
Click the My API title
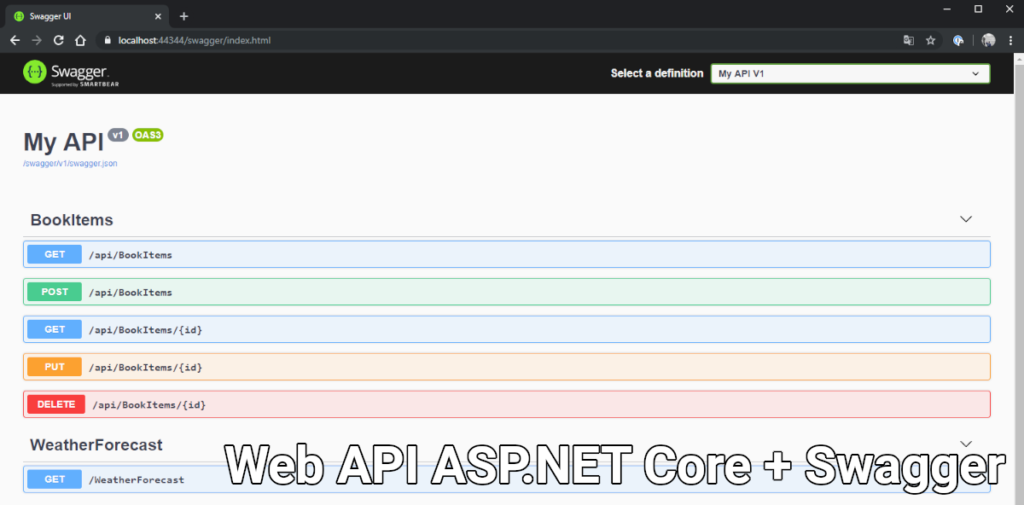pyautogui.click(x=63, y=142)
